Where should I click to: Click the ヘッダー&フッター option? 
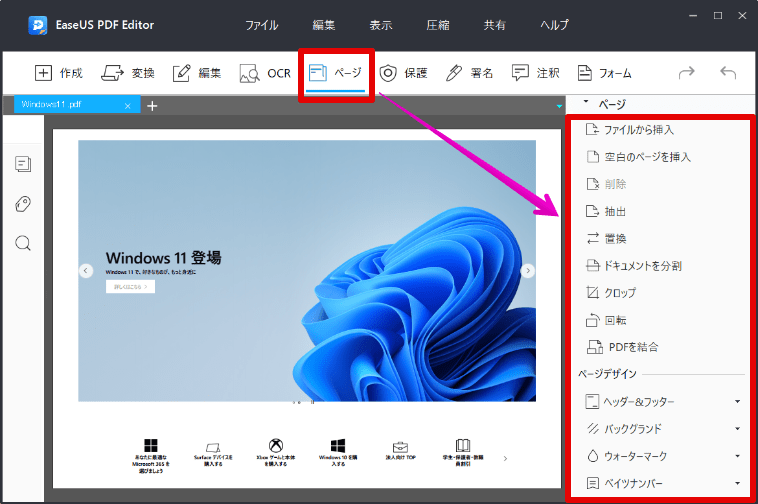pos(629,402)
